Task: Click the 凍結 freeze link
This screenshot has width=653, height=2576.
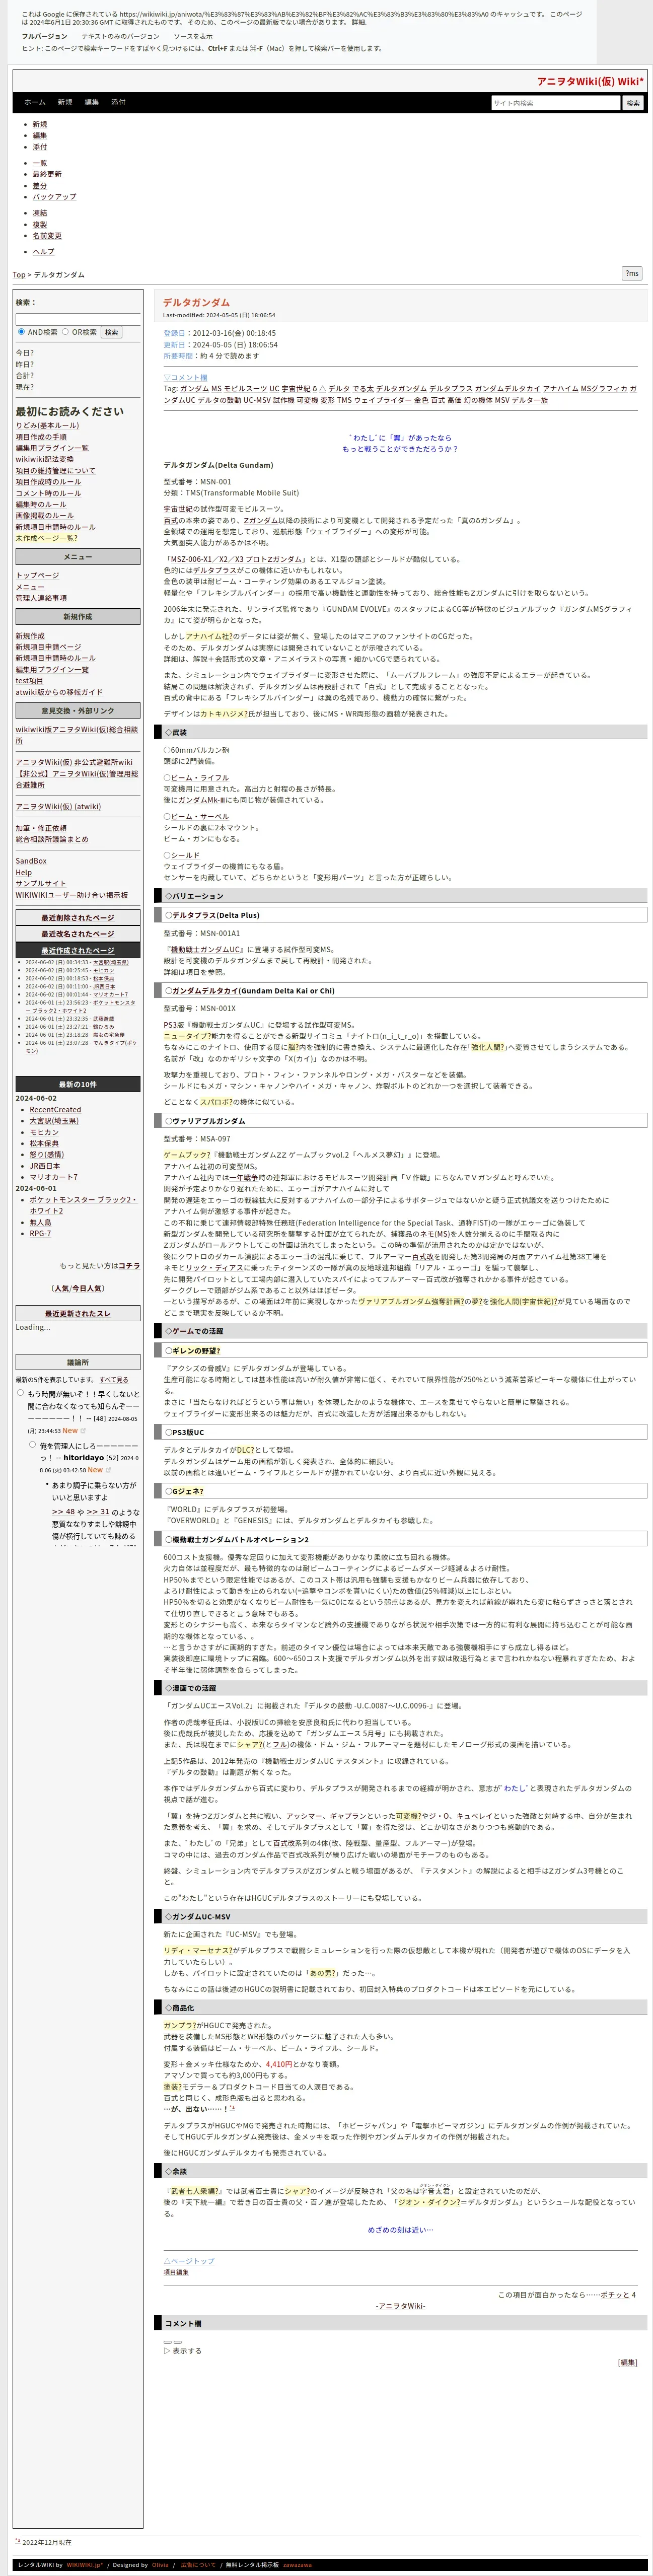Action: pyautogui.click(x=39, y=213)
